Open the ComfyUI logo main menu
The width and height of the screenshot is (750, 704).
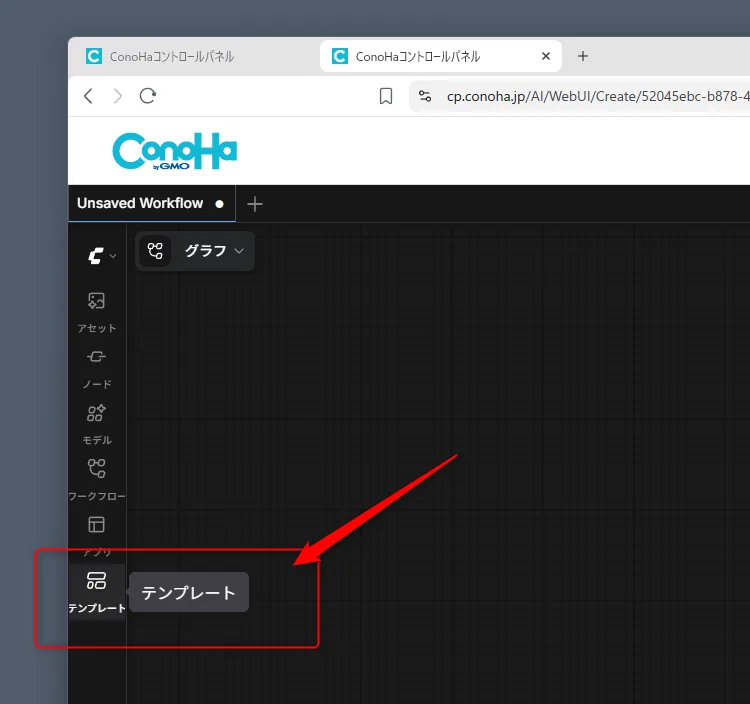pyautogui.click(x=102, y=256)
